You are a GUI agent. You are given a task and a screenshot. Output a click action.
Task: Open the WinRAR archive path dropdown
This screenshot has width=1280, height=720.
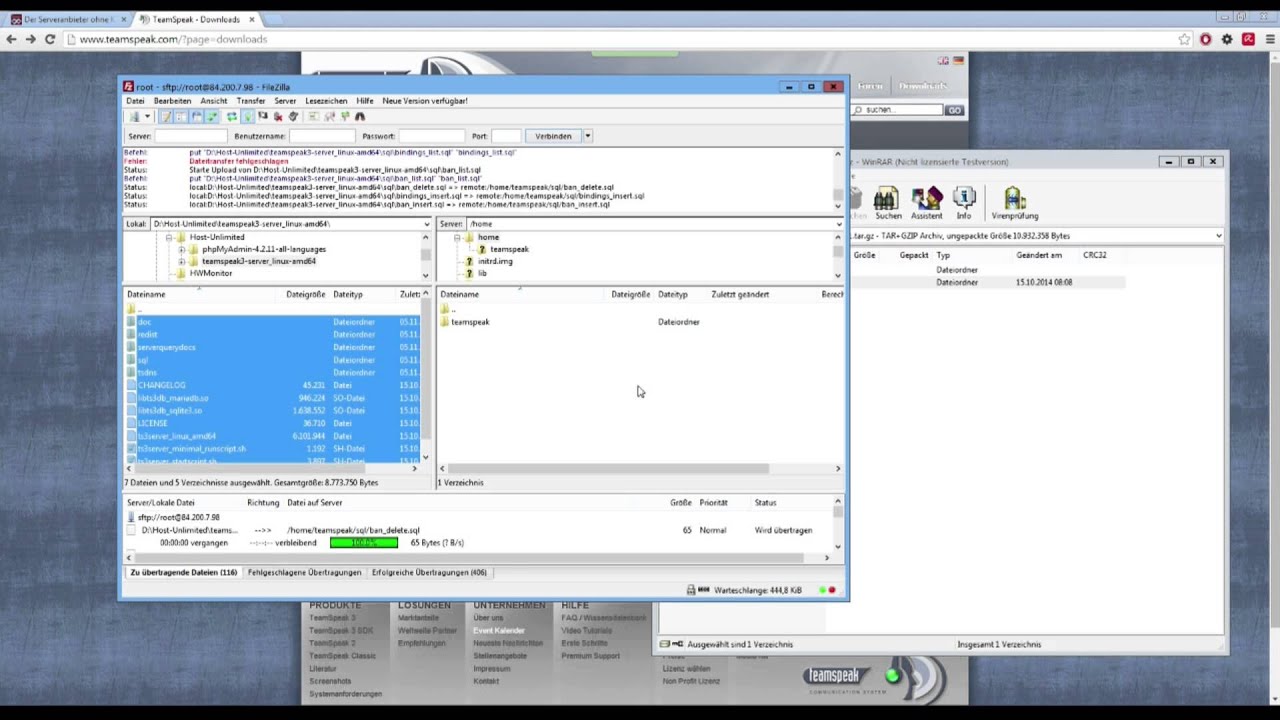click(1218, 236)
